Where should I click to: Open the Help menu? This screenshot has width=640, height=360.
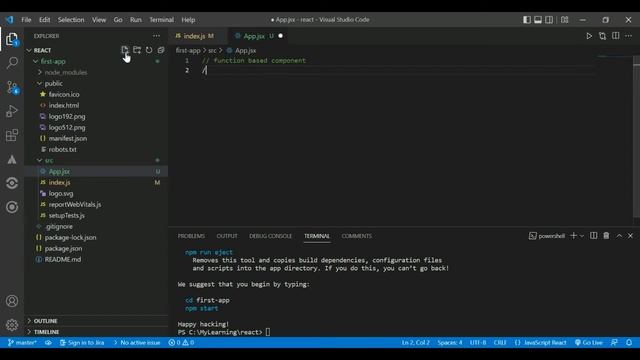pyautogui.click(x=188, y=20)
